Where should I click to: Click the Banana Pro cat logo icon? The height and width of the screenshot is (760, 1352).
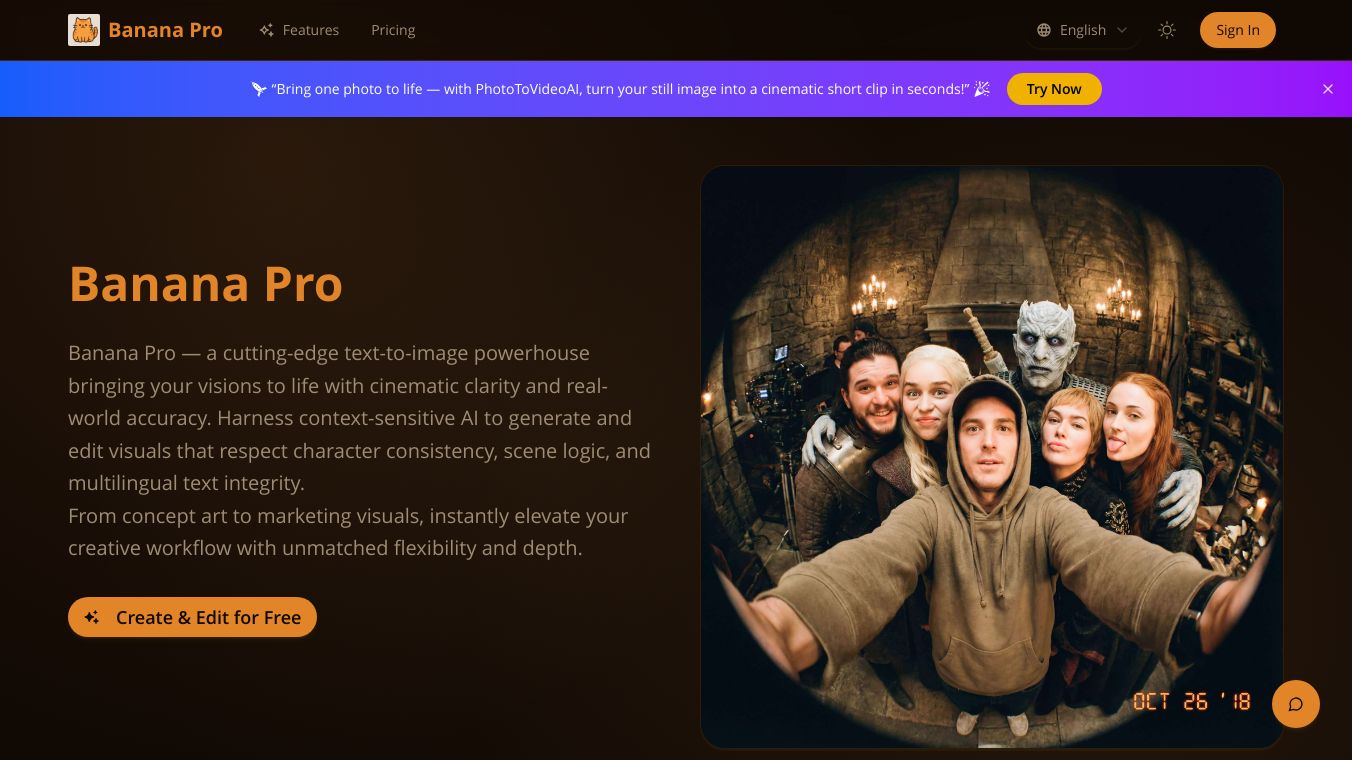[x=84, y=30]
